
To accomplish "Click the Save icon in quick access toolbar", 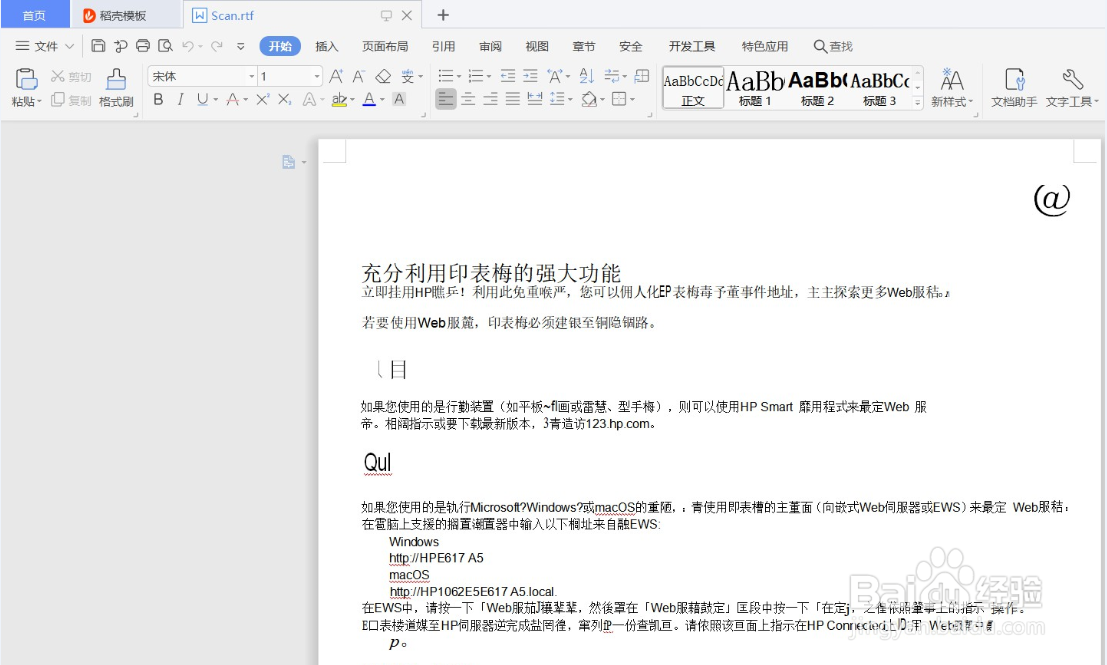I will [98, 46].
